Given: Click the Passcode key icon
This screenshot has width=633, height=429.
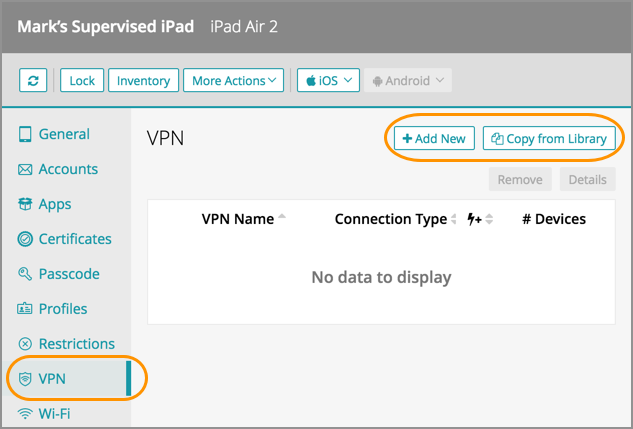Looking at the screenshot, I should 26,275.
